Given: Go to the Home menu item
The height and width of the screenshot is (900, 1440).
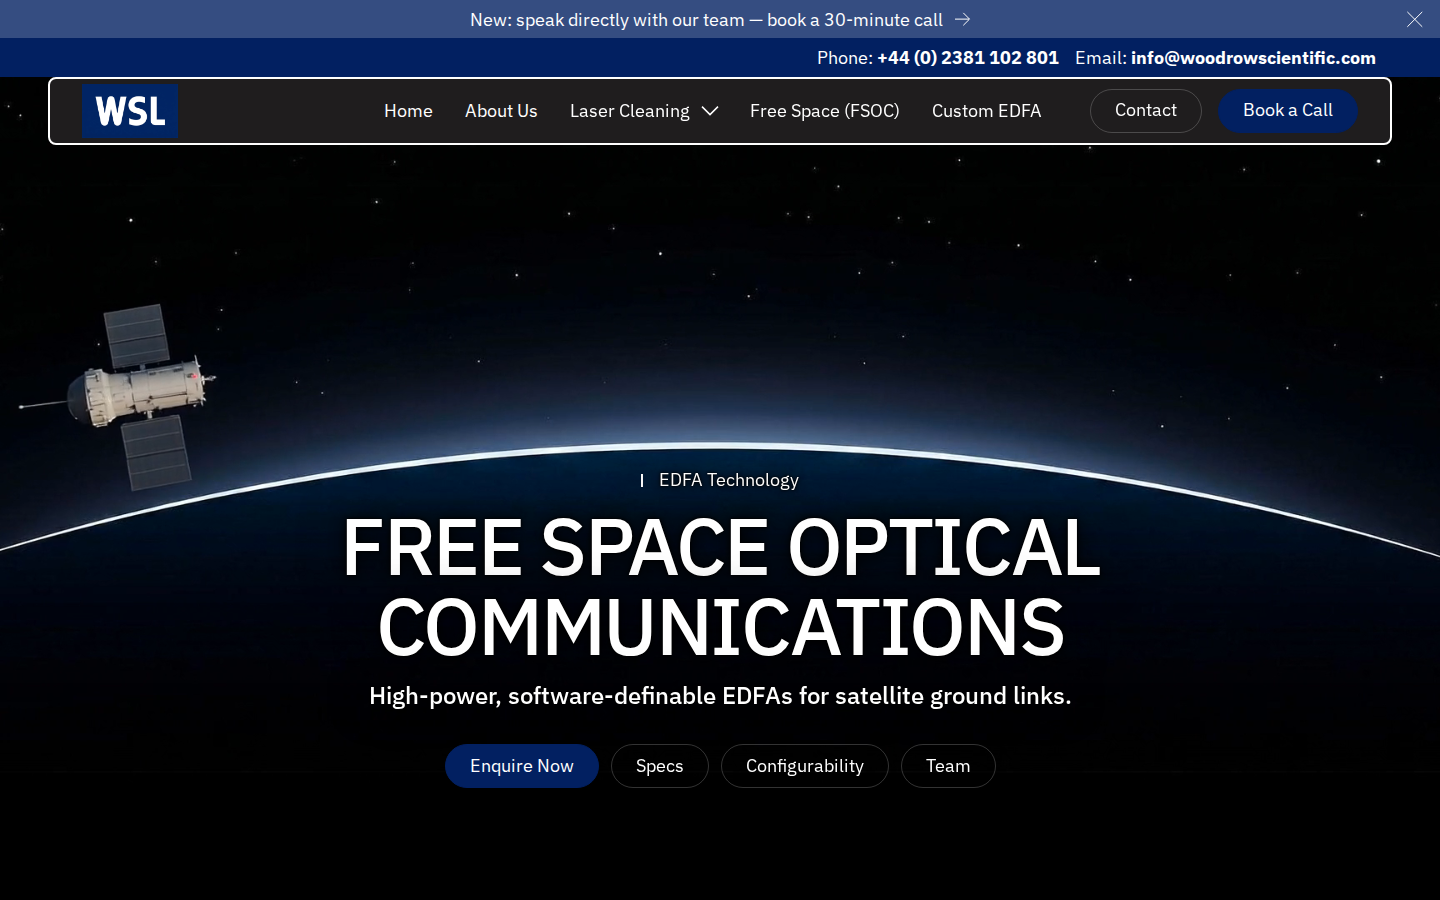Looking at the screenshot, I should (408, 111).
